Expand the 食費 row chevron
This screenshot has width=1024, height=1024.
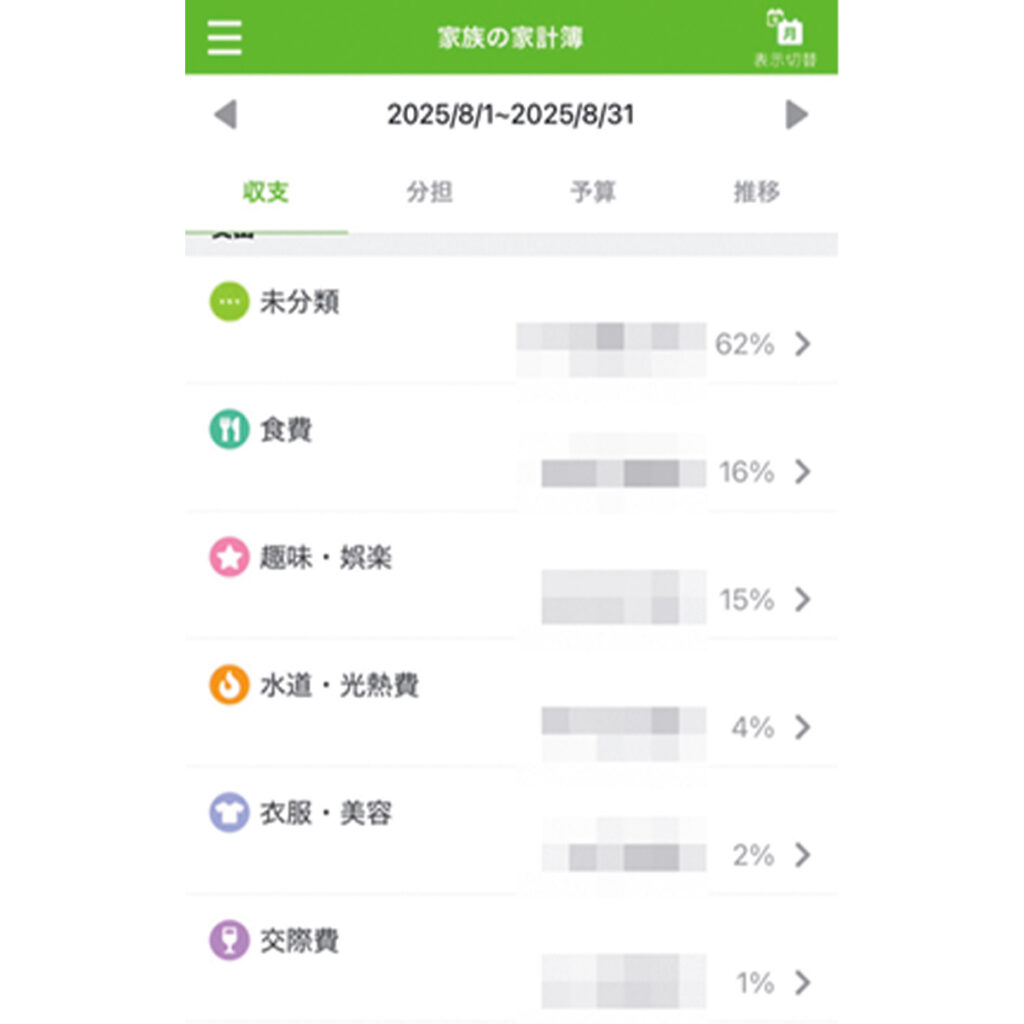(x=802, y=472)
